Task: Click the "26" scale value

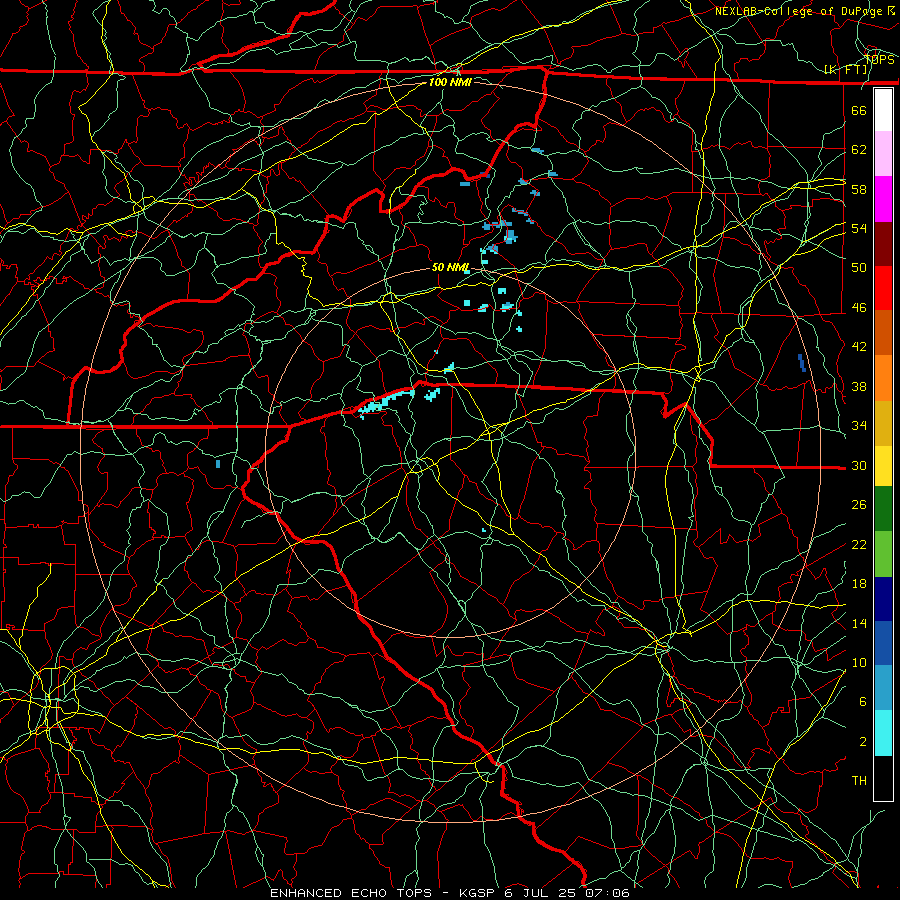Action: 859,505
